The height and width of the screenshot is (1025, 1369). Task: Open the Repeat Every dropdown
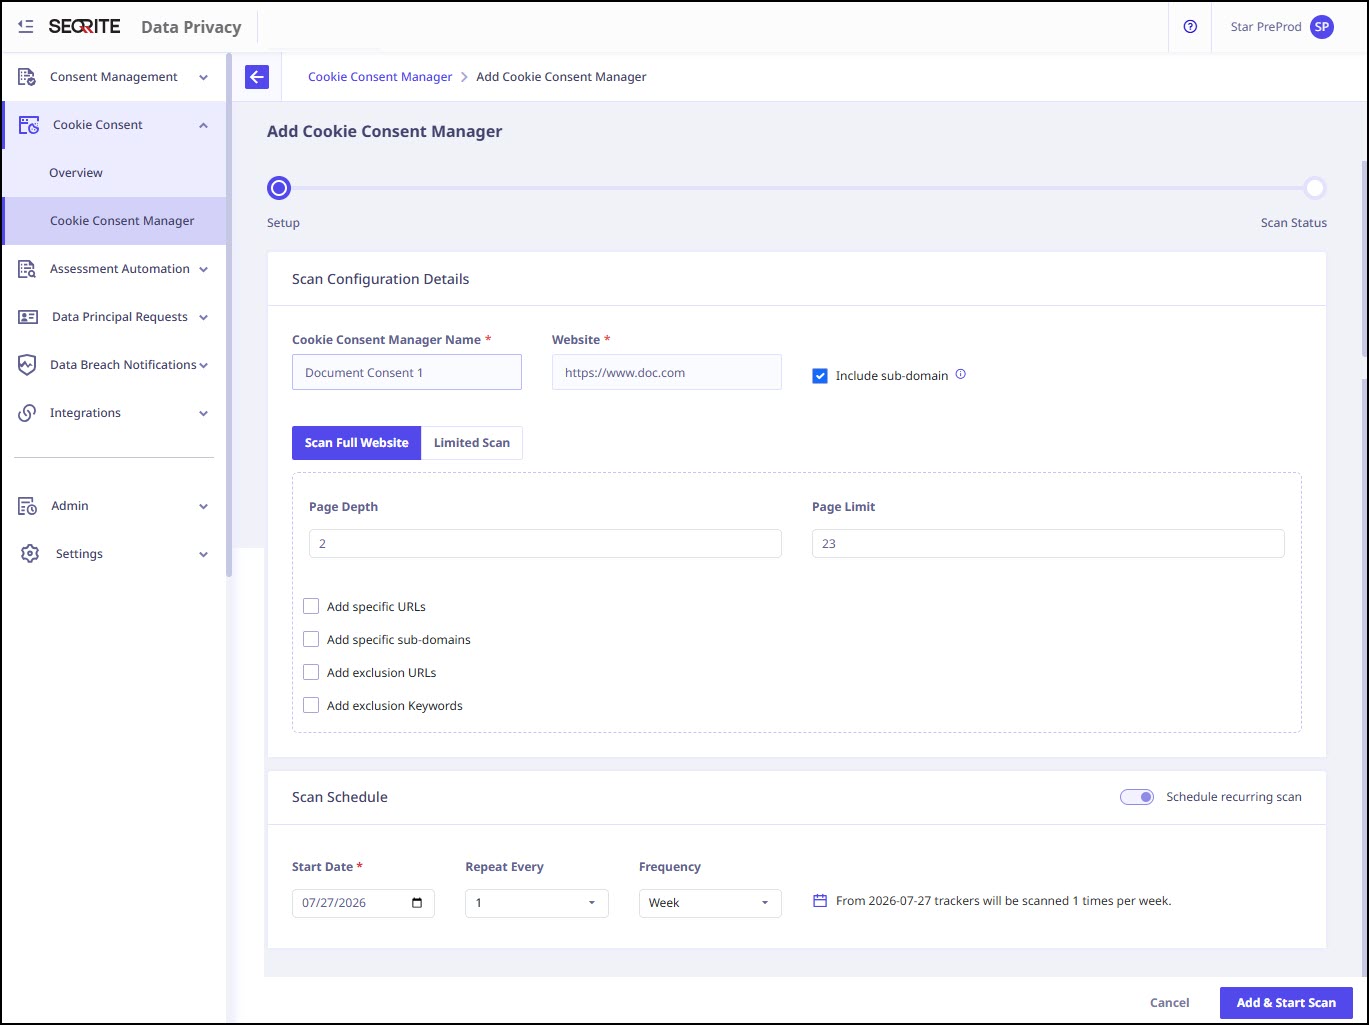(537, 903)
